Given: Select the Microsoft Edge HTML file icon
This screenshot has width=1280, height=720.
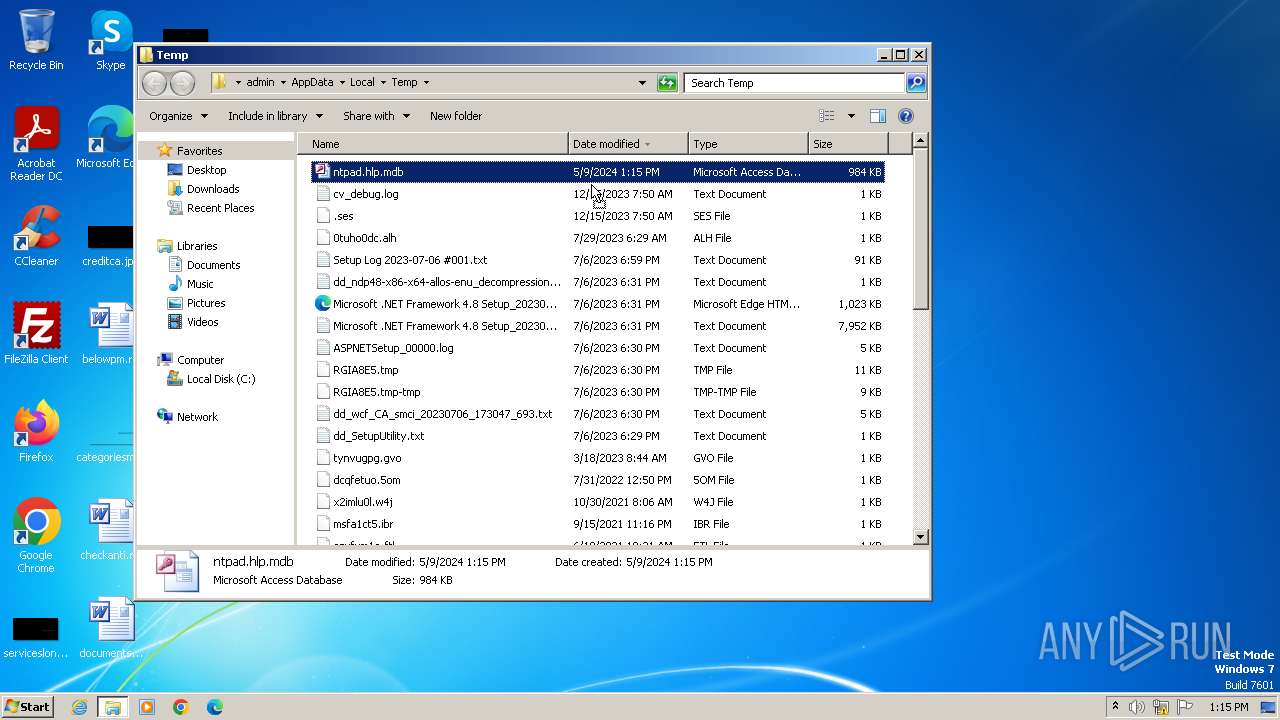Looking at the screenshot, I should [322, 304].
